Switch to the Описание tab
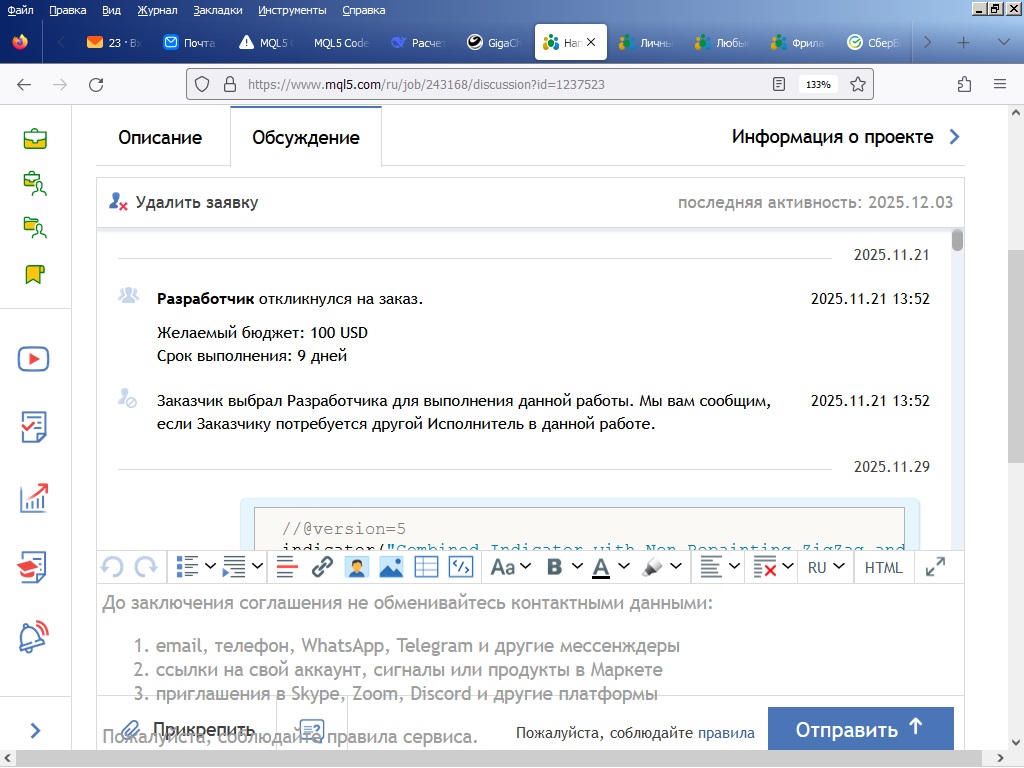Image resolution: width=1024 pixels, height=768 pixels. (160, 138)
